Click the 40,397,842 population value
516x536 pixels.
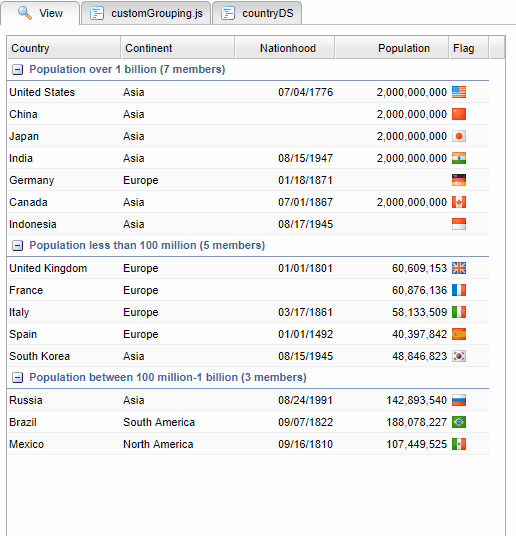[419, 334]
